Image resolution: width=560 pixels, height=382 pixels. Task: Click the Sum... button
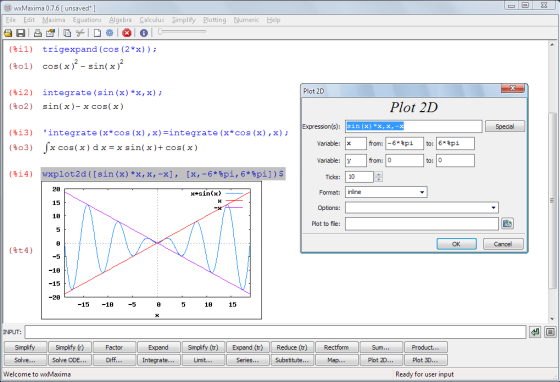tap(381, 347)
